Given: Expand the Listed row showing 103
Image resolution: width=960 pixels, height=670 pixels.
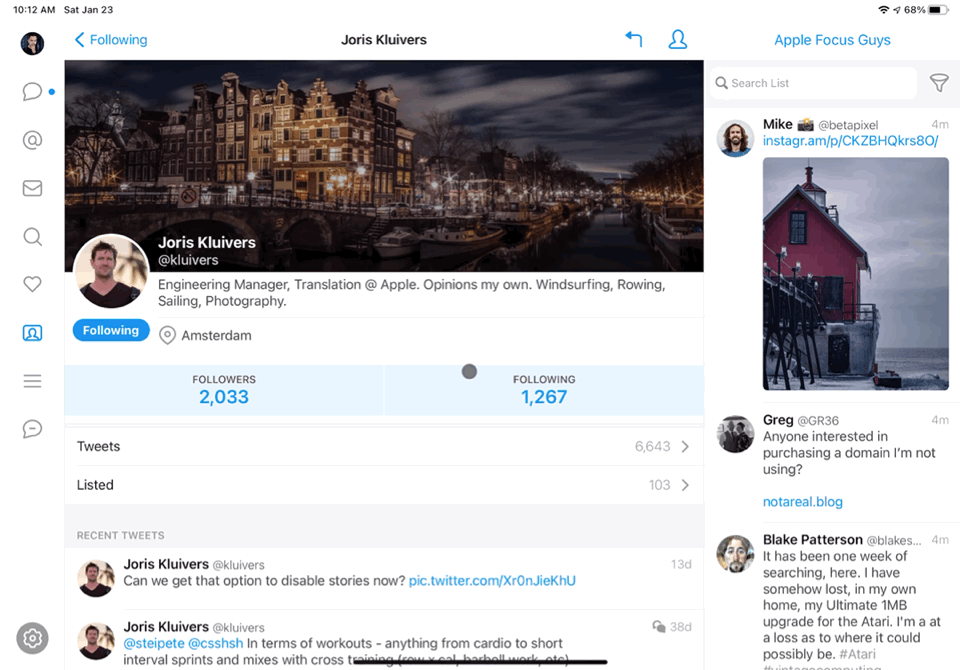Looking at the screenshot, I should point(383,485).
